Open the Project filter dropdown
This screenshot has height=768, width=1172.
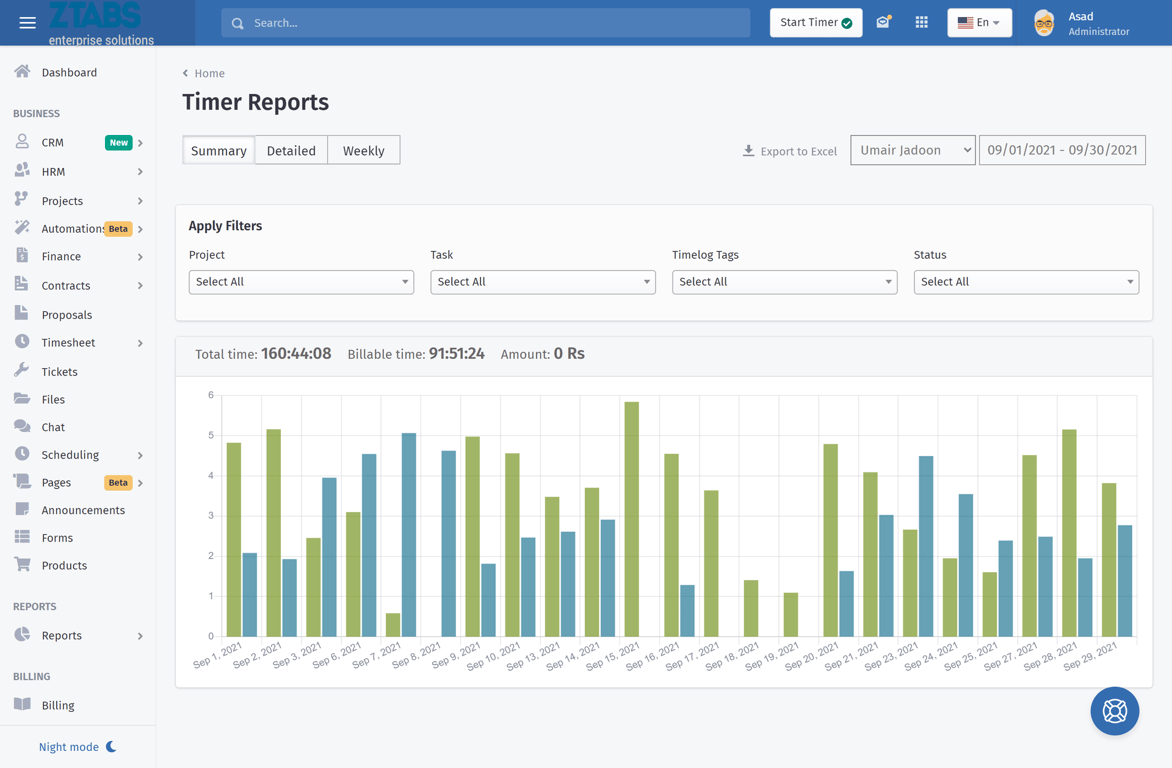click(x=301, y=282)
